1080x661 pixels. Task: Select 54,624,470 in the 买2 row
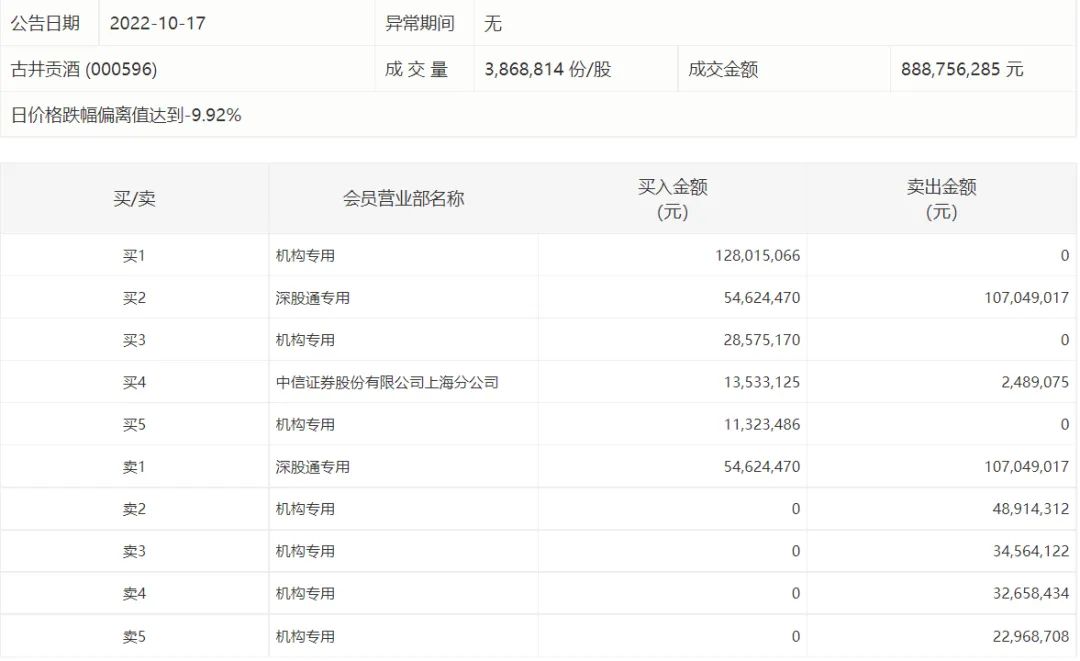(762, 298)
